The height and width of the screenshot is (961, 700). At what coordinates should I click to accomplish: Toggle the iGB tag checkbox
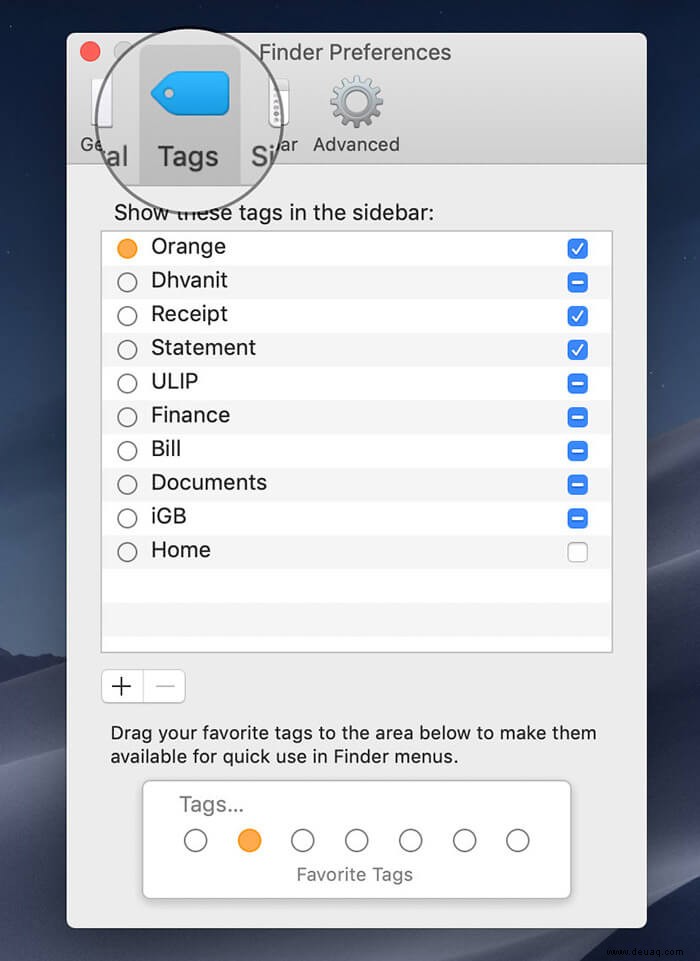[x=577, y=518]
